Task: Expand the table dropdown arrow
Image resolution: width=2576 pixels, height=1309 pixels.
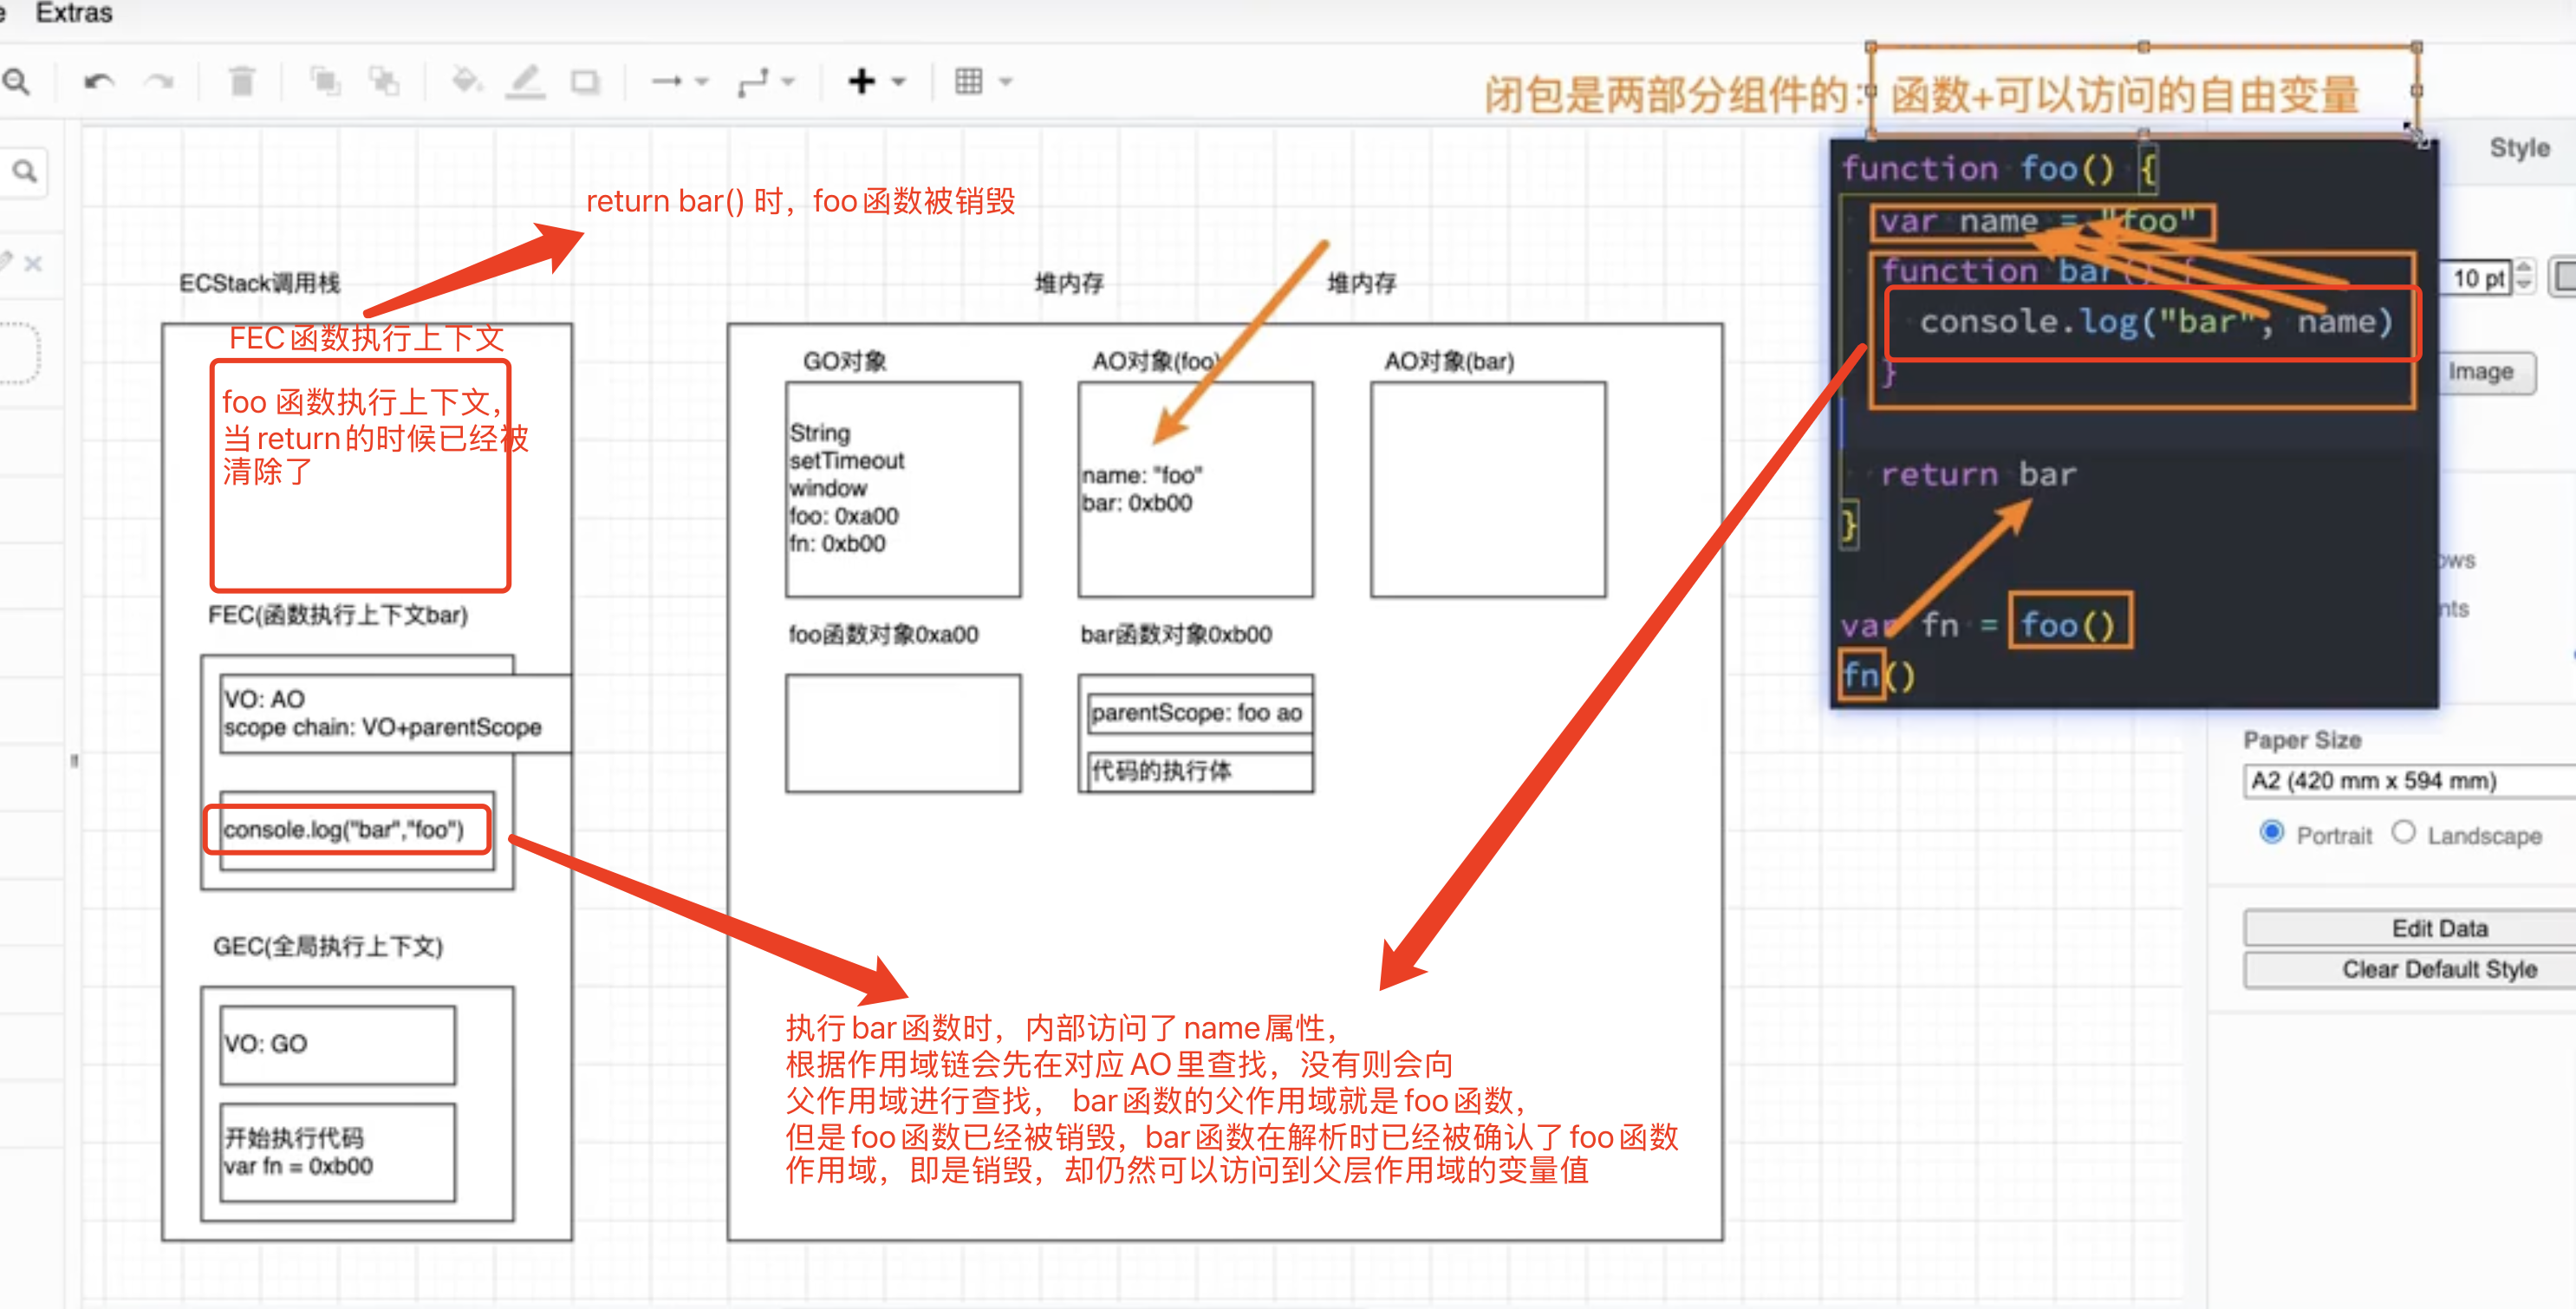Action: [x=1006, y=82]
